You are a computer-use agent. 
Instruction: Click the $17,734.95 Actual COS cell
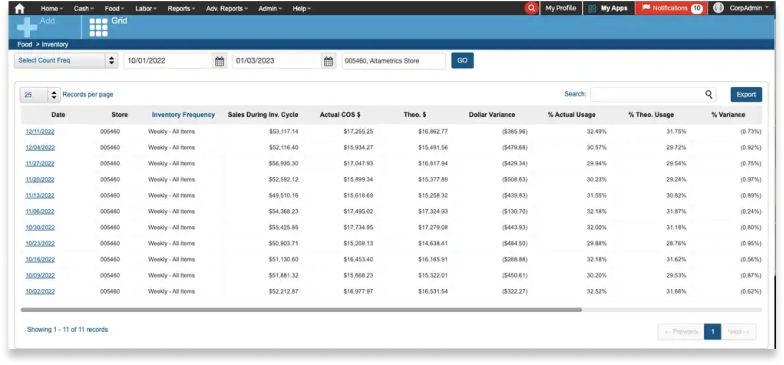[358, 228]
